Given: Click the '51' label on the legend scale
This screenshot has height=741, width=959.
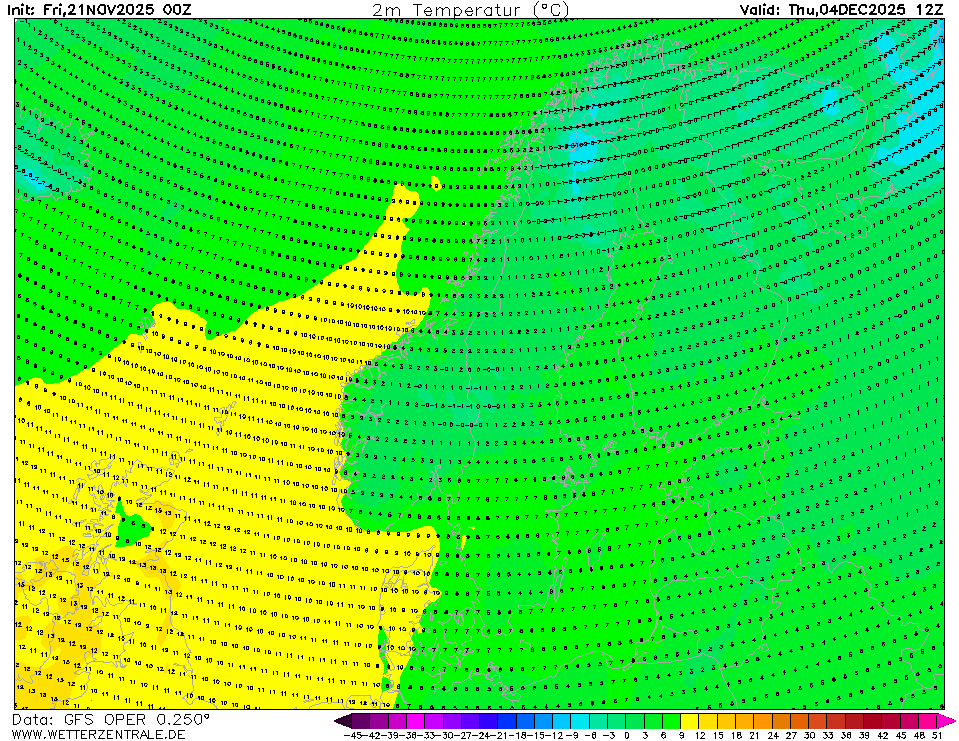Looking at the screenshot, I should coord(937,735).
